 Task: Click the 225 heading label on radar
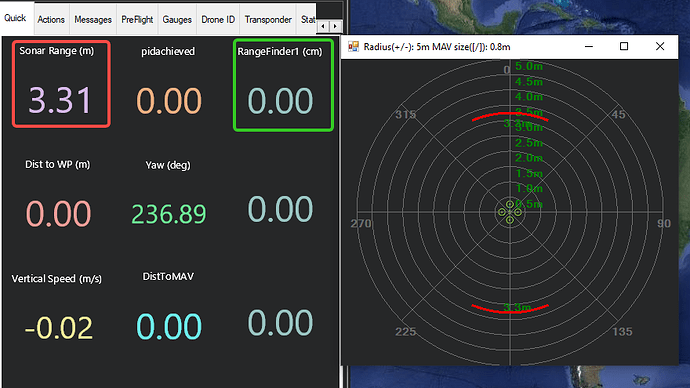pyautogui.click(x=405, y=332)
